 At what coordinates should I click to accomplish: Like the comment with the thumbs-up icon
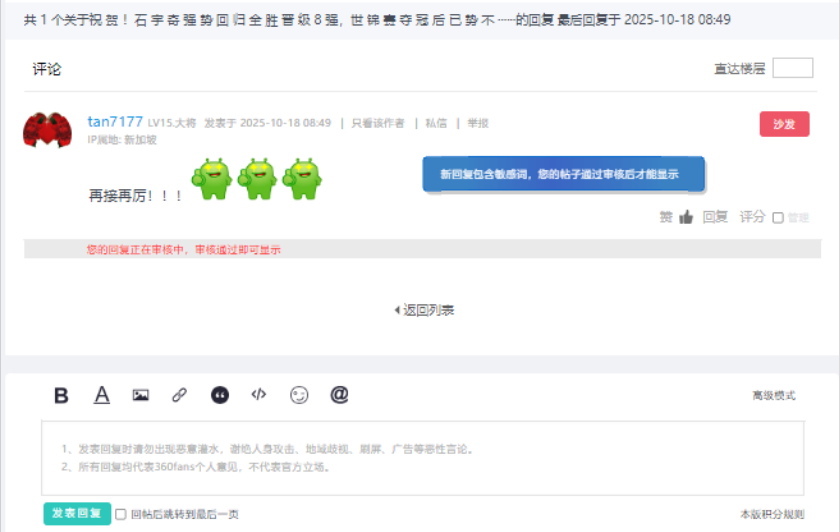pos(686,217)
